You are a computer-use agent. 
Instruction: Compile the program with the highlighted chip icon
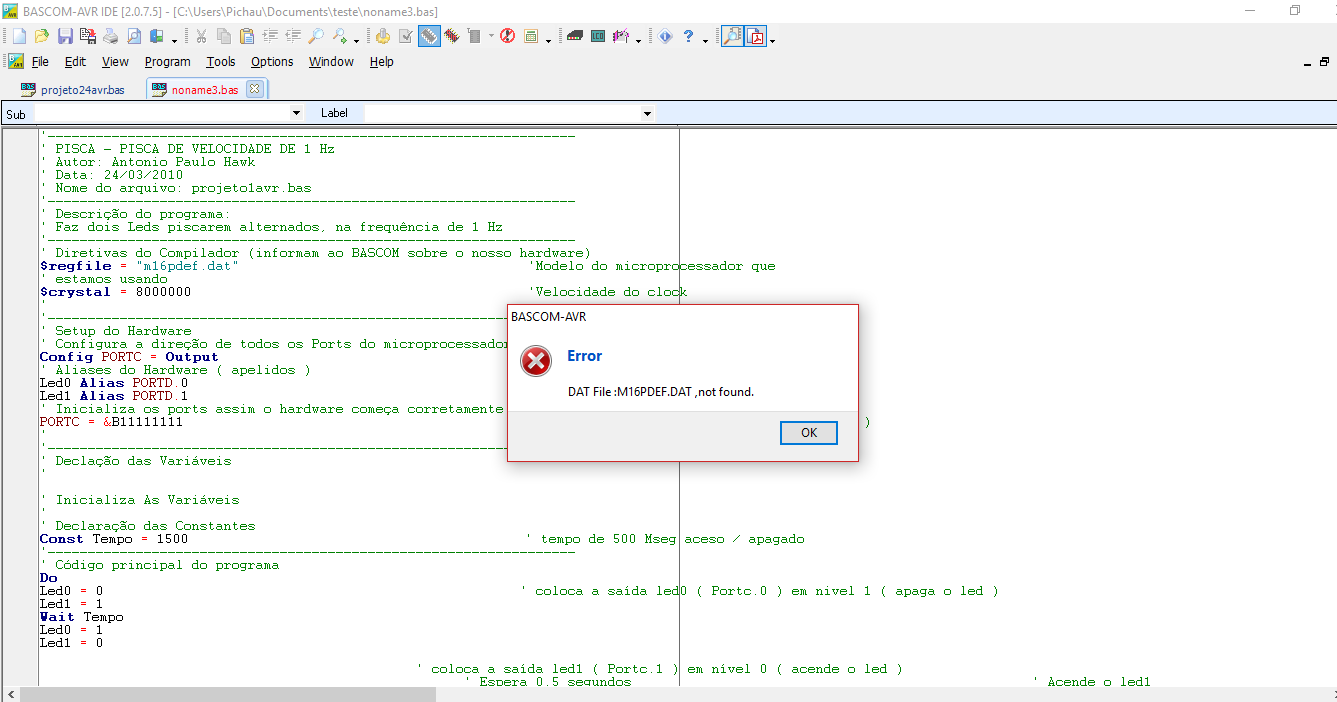(429, 36)
